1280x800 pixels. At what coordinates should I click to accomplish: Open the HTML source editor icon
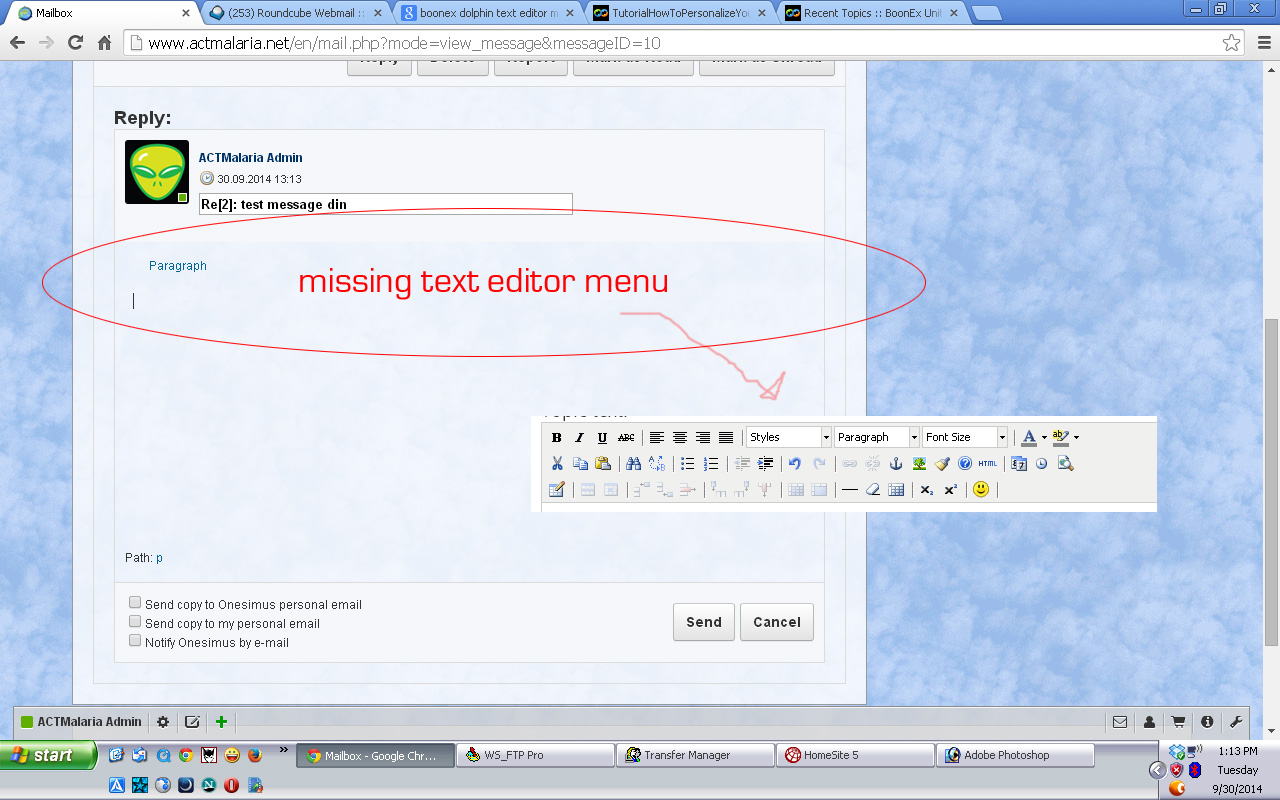click(988, 464)
